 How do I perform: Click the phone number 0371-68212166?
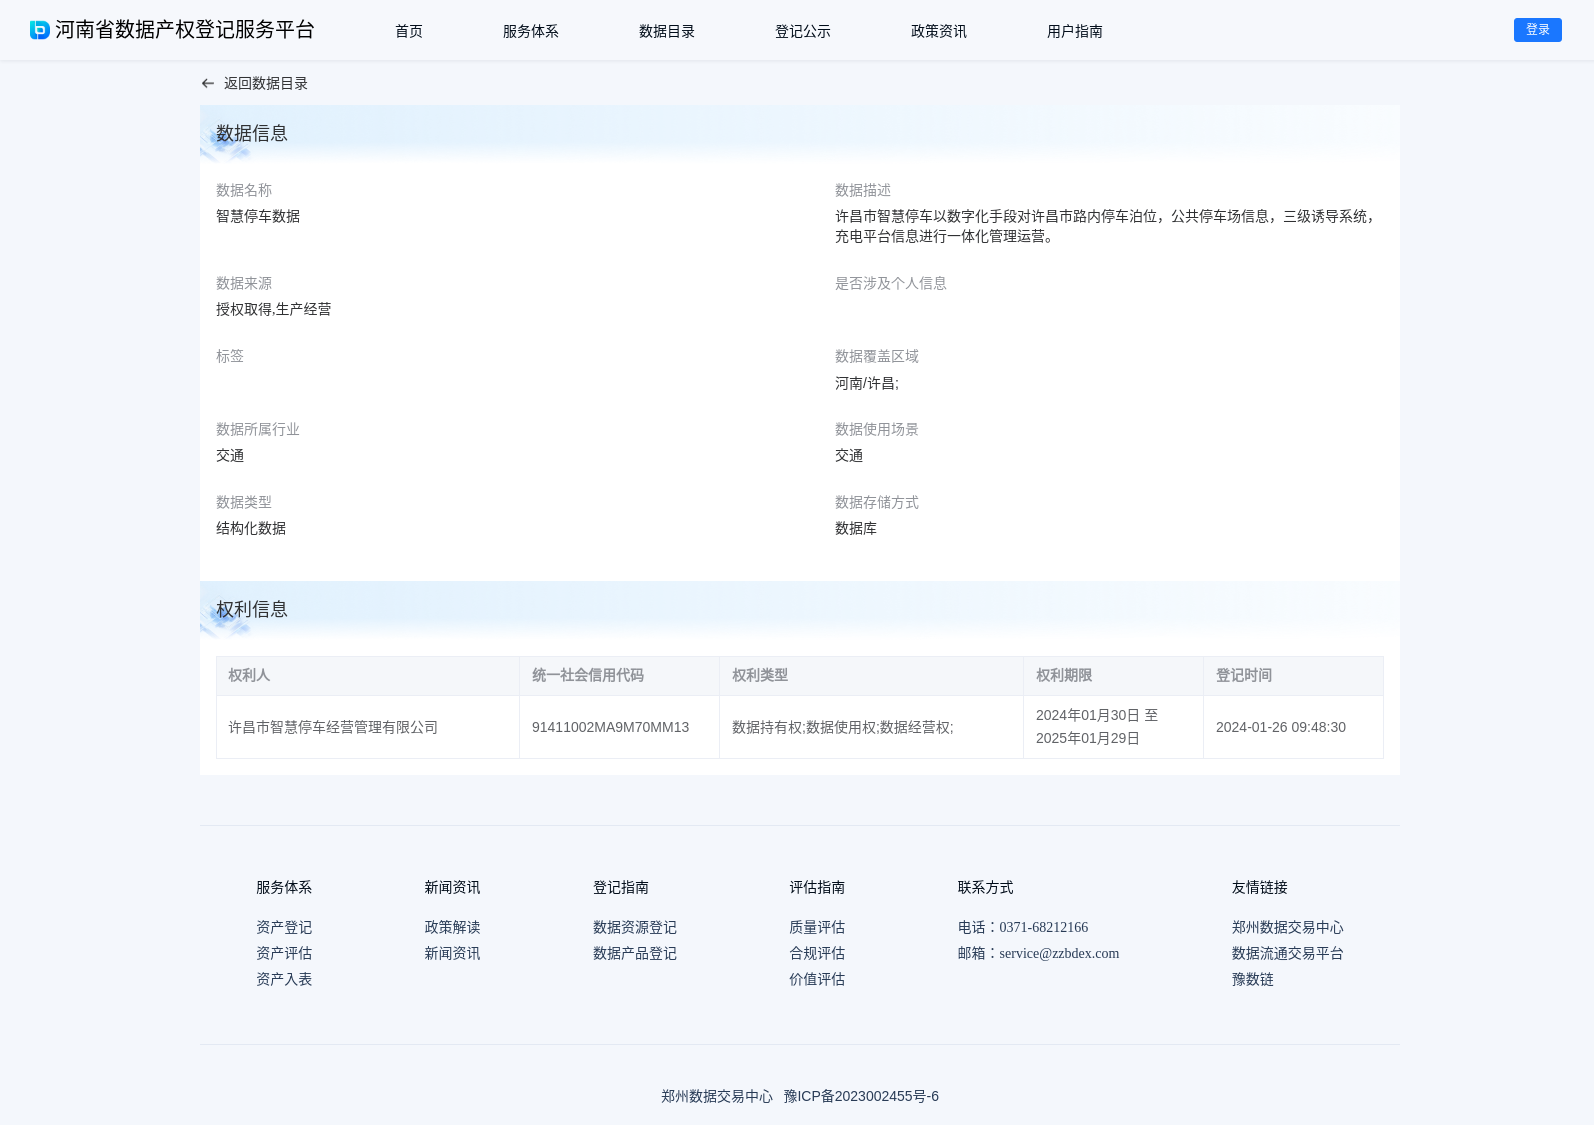(x=1043, y=928)
